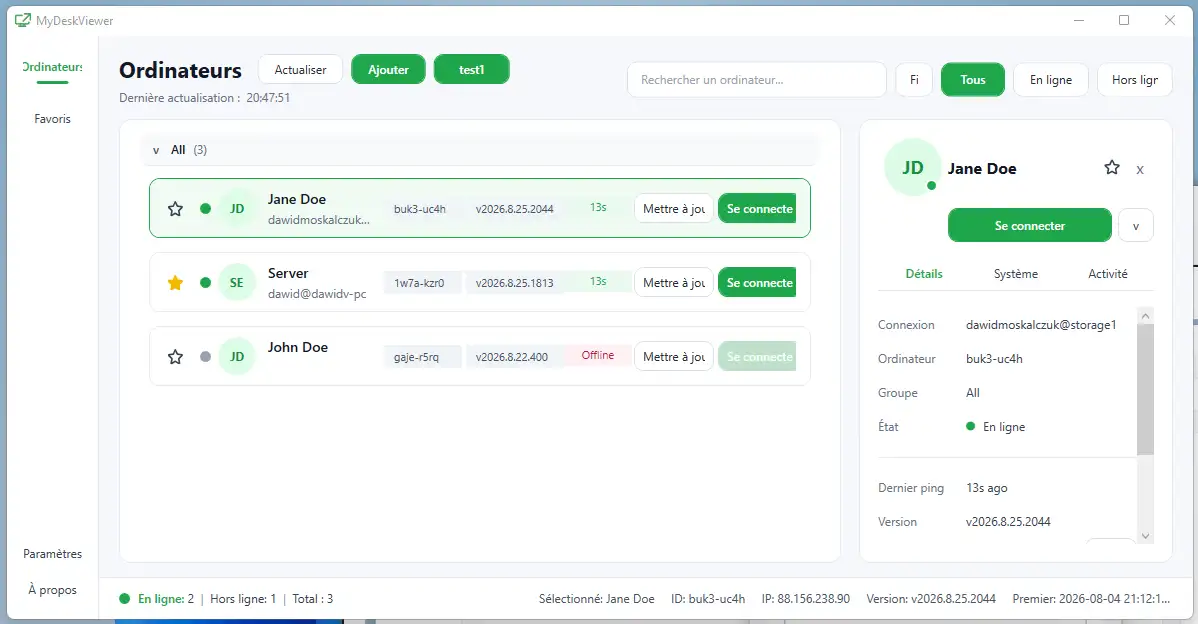Switch to the Détails tab

(x=924, y=273)
